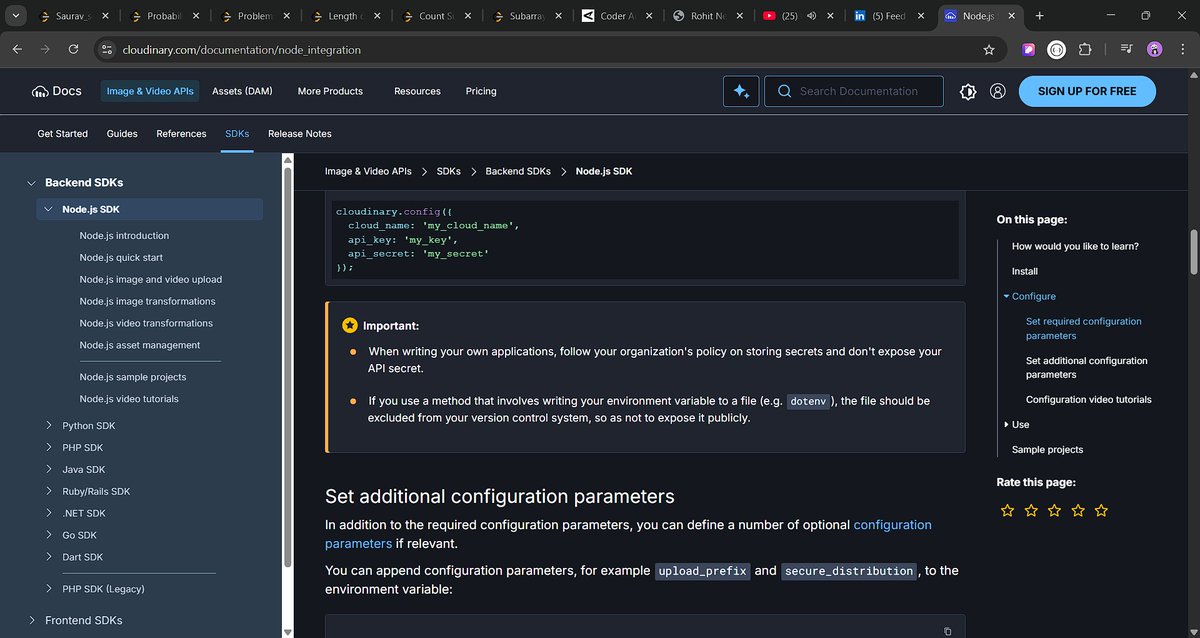
Task: Collapse the Node.js SDK tree item
Action: coord(49,209)
